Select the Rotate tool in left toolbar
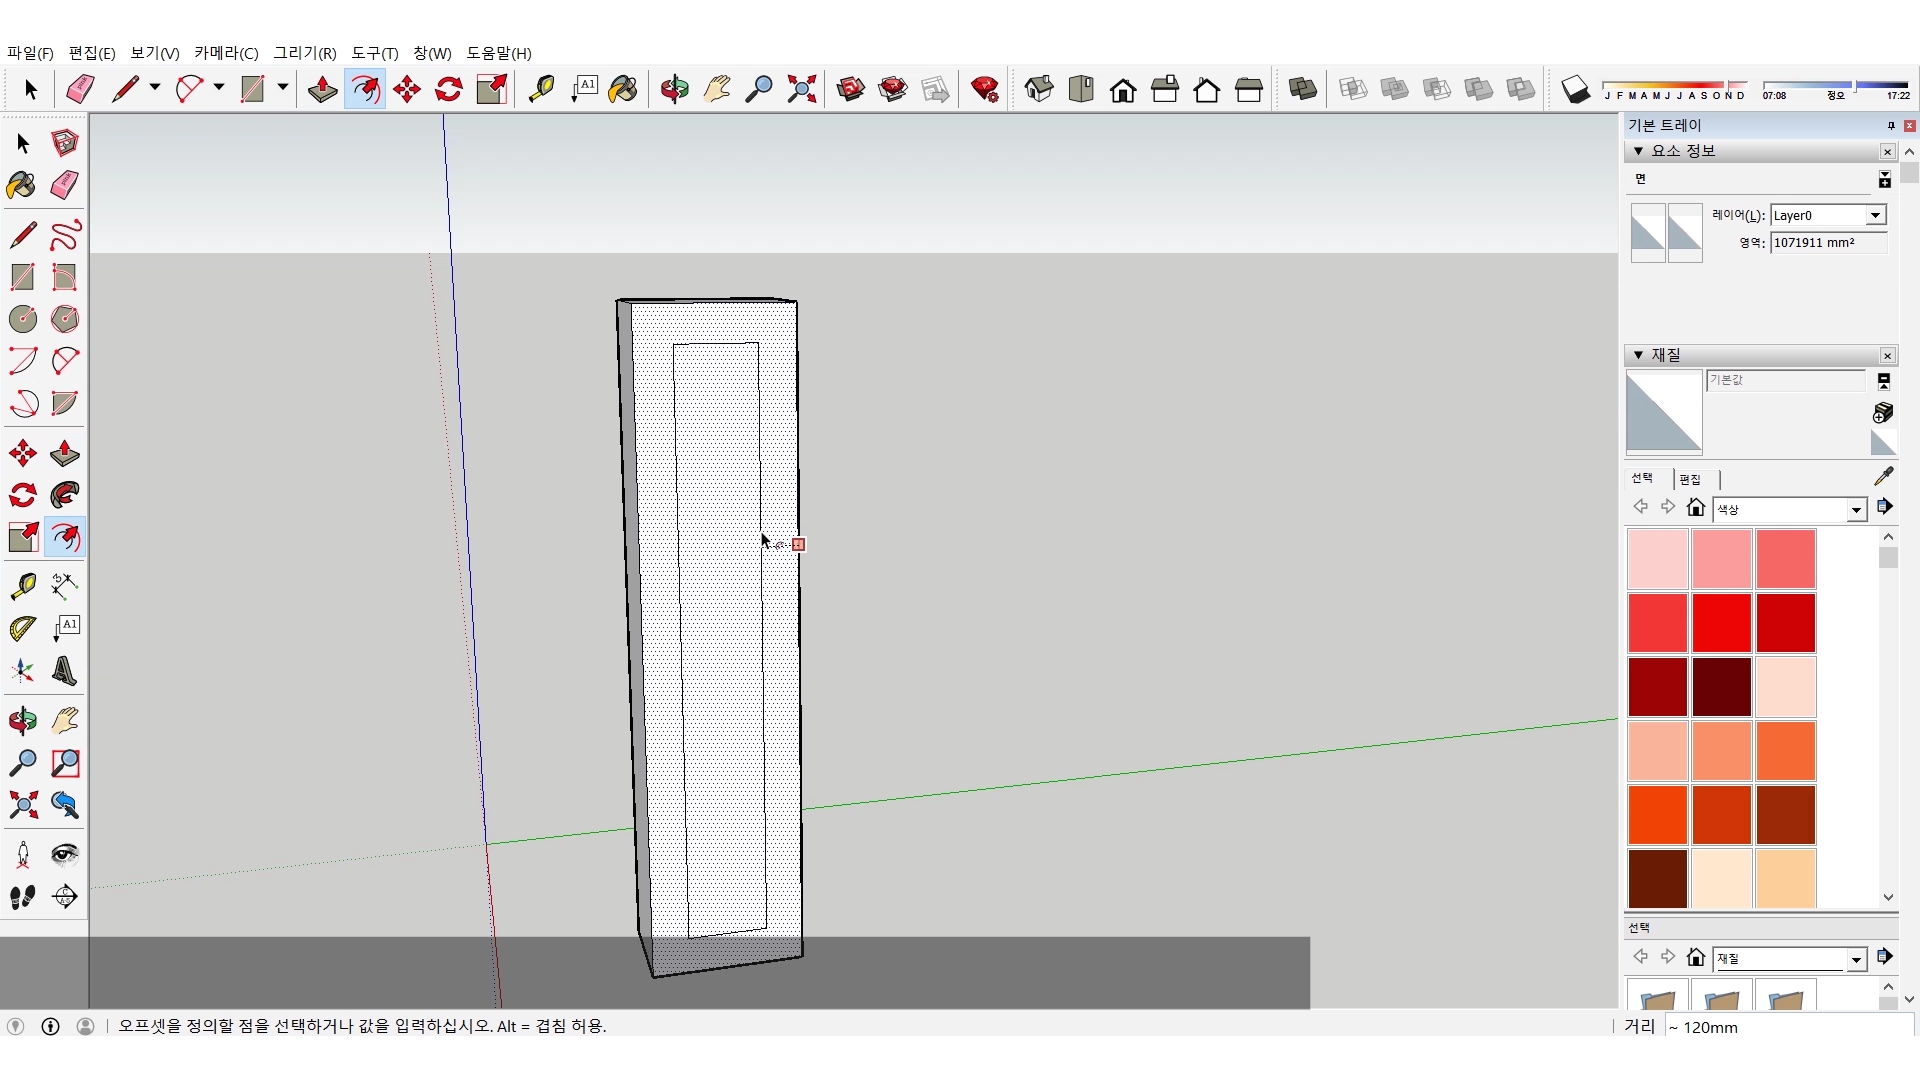Image resolution: width=1920 pixels, height=1080 pixels. coord(23,495)
